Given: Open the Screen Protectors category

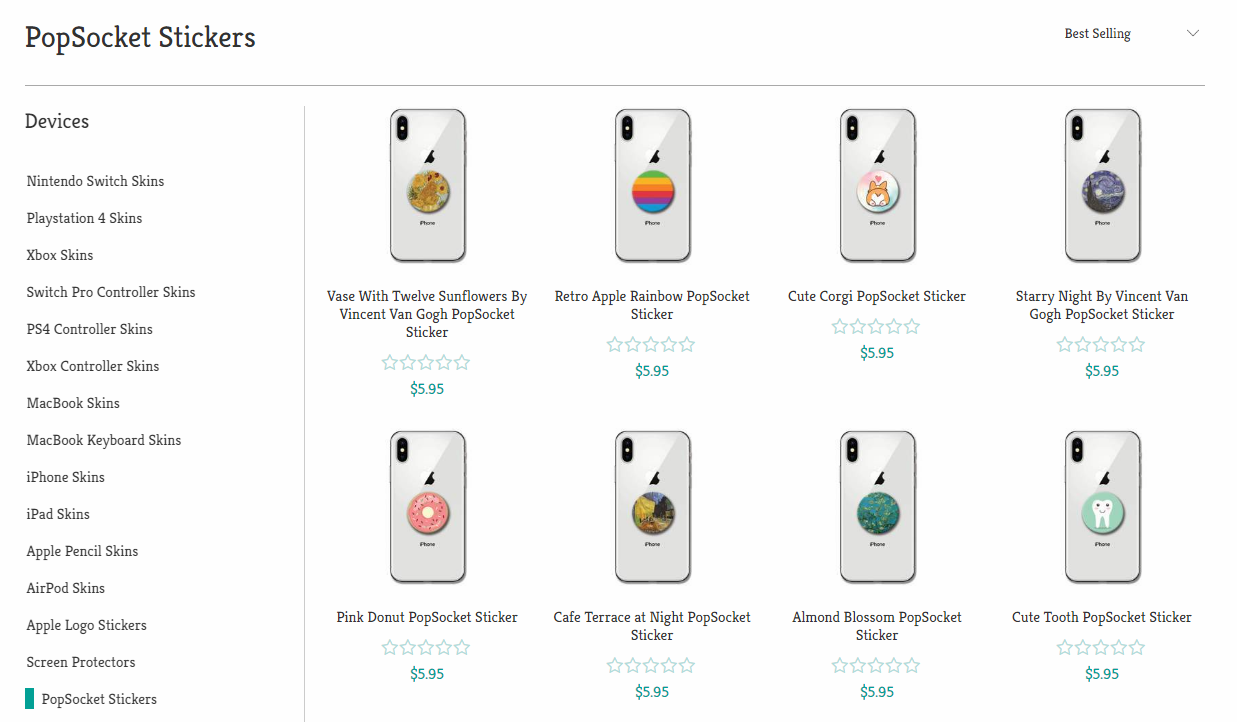Looking at the screenshot, I should [x=81, y=662].
